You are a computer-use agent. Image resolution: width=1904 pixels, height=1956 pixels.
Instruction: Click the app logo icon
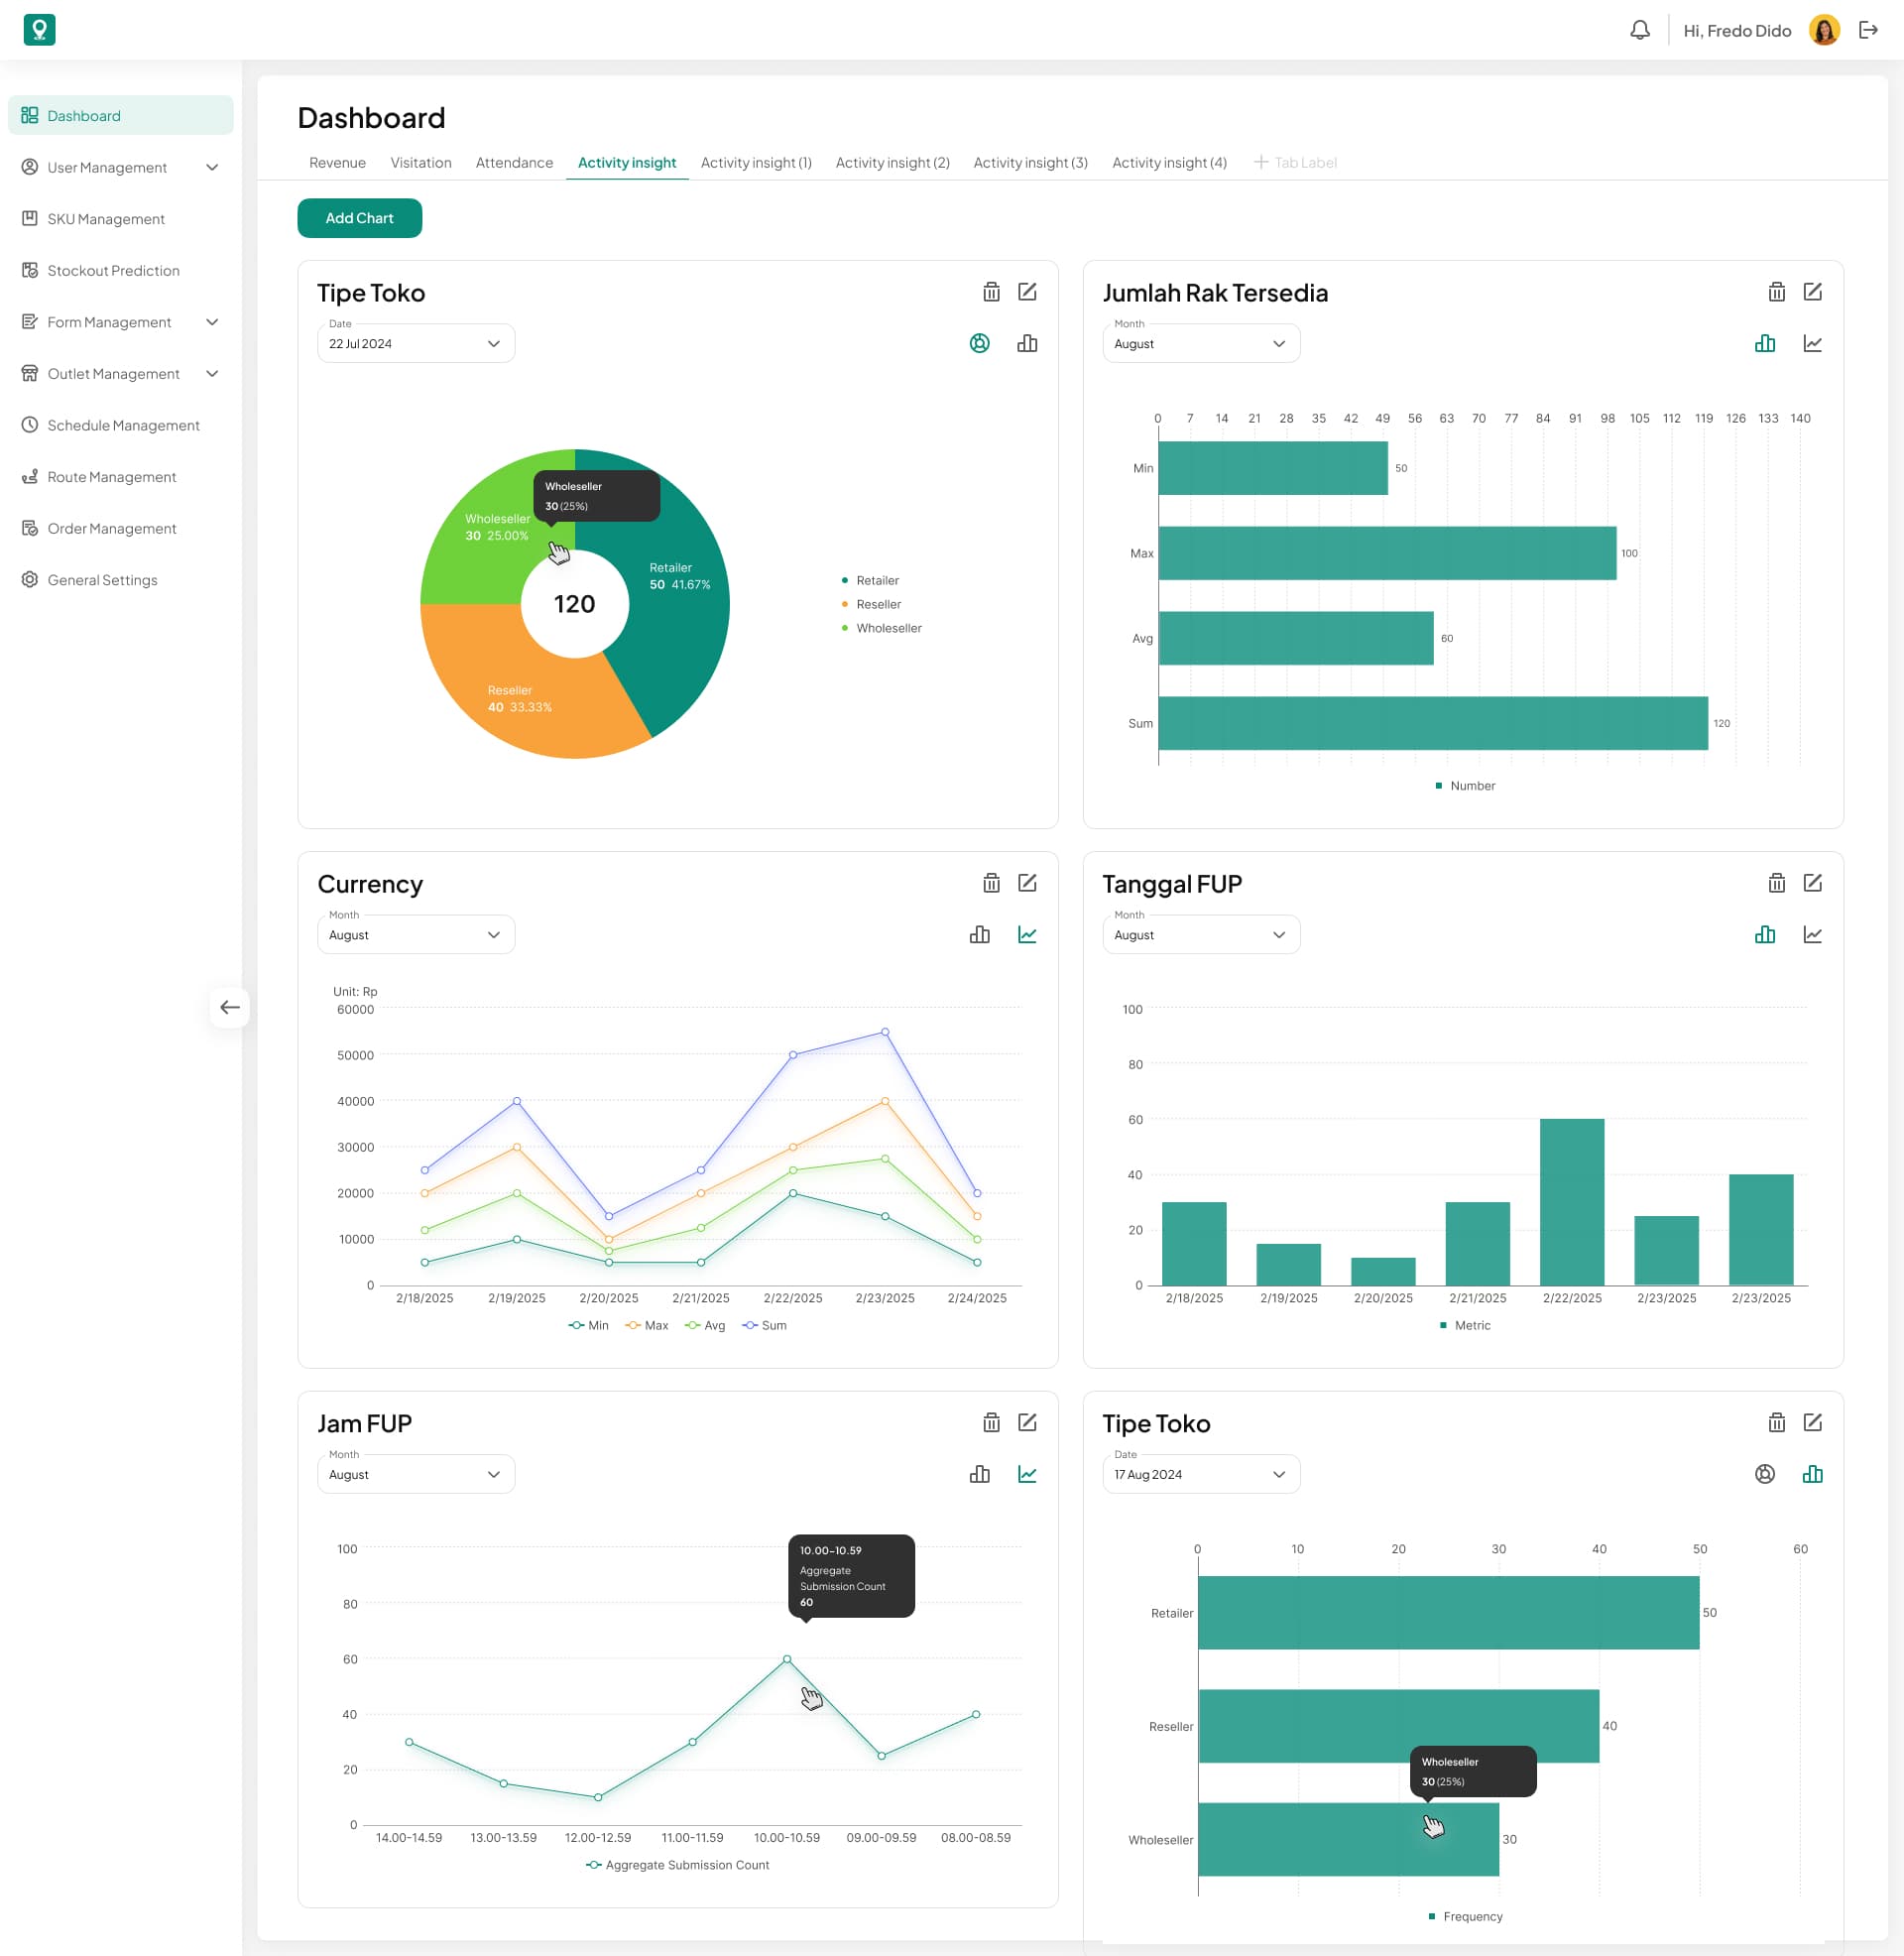[x=39, y=30]
